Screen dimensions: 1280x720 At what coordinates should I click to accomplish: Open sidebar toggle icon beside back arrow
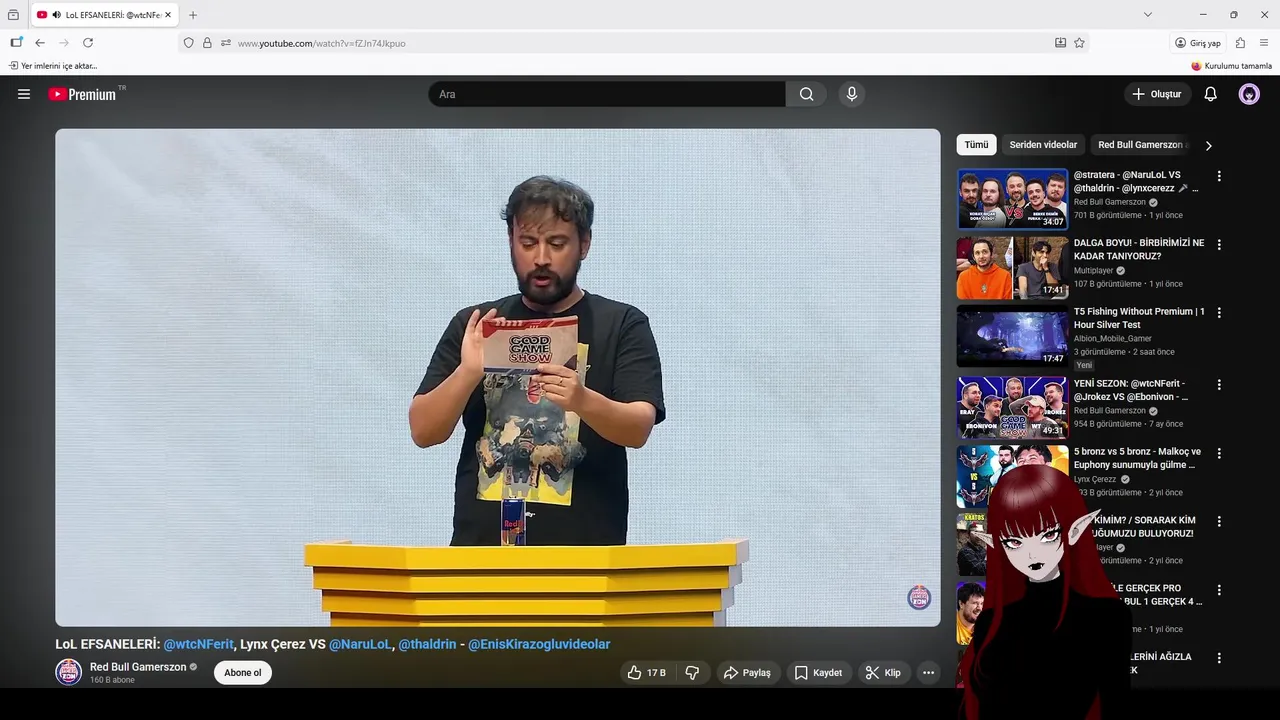tap(16, 43)
